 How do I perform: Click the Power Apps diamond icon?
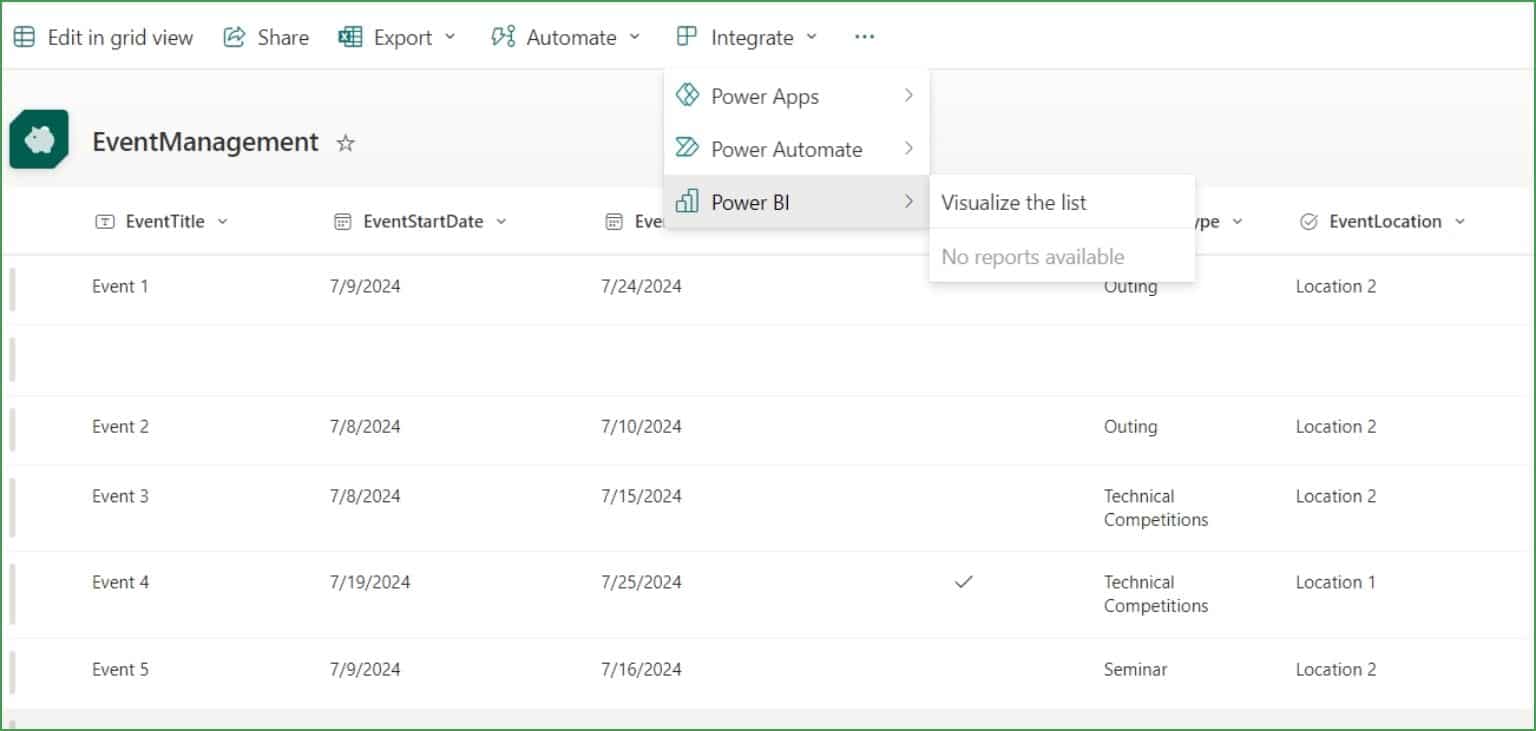click(x=687, y=95)
